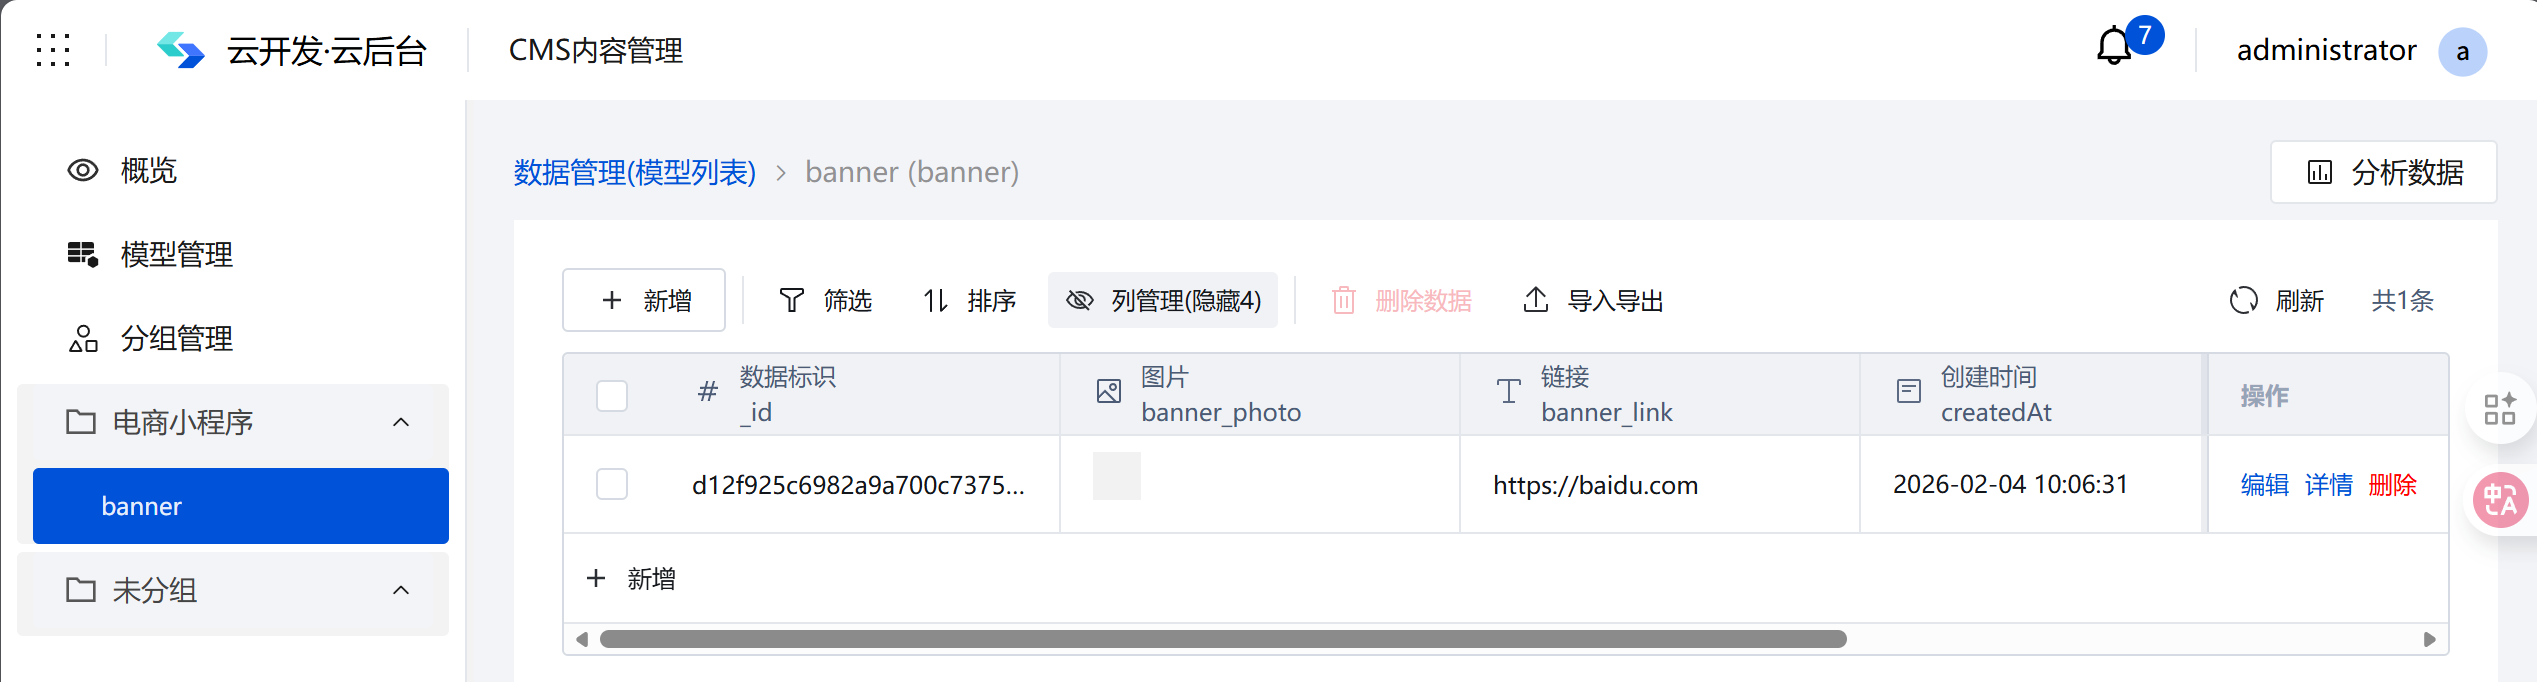The height and width of the screenshot is (682, 2537).
Task: Go to 概览 overview page
Action: tap(148, 170)
